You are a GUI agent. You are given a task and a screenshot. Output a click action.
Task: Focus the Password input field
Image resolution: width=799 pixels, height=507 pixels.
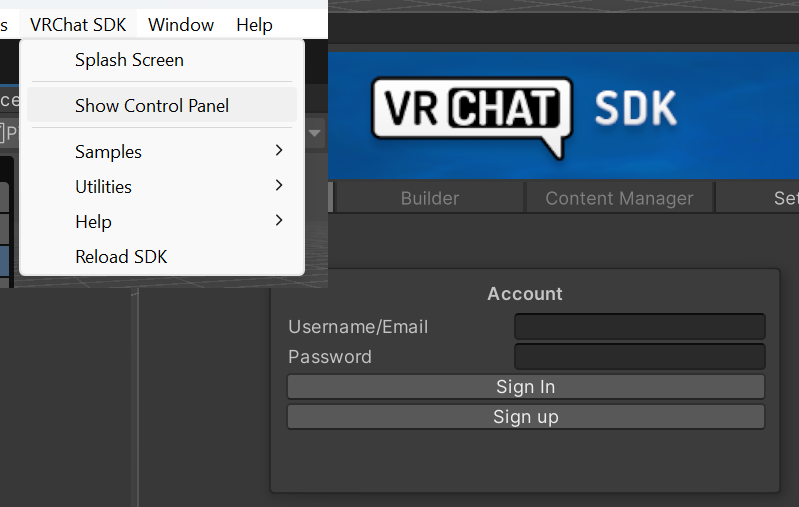pyautogui.click(x=640, y=356)
